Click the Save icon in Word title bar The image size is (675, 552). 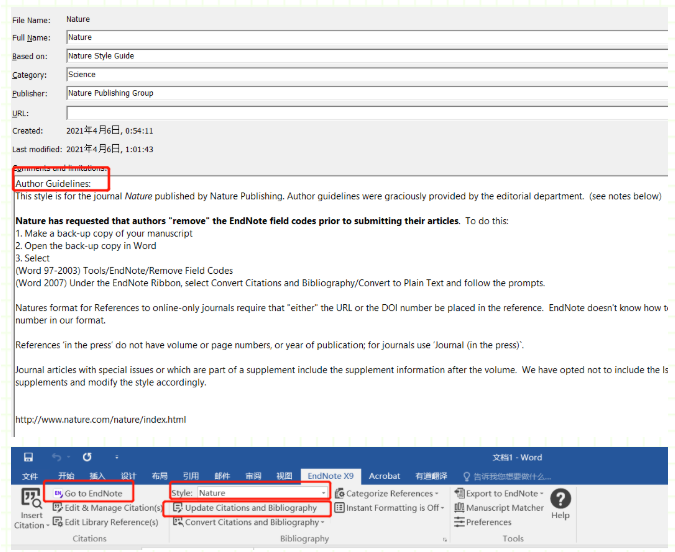point(28,457)
